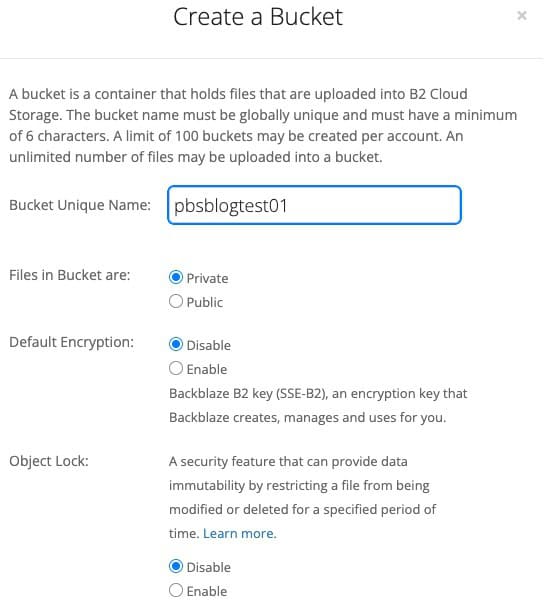Click the Files in Bucket are label
The height and width of the screenshot is (611, 553).
coord(70,275)
